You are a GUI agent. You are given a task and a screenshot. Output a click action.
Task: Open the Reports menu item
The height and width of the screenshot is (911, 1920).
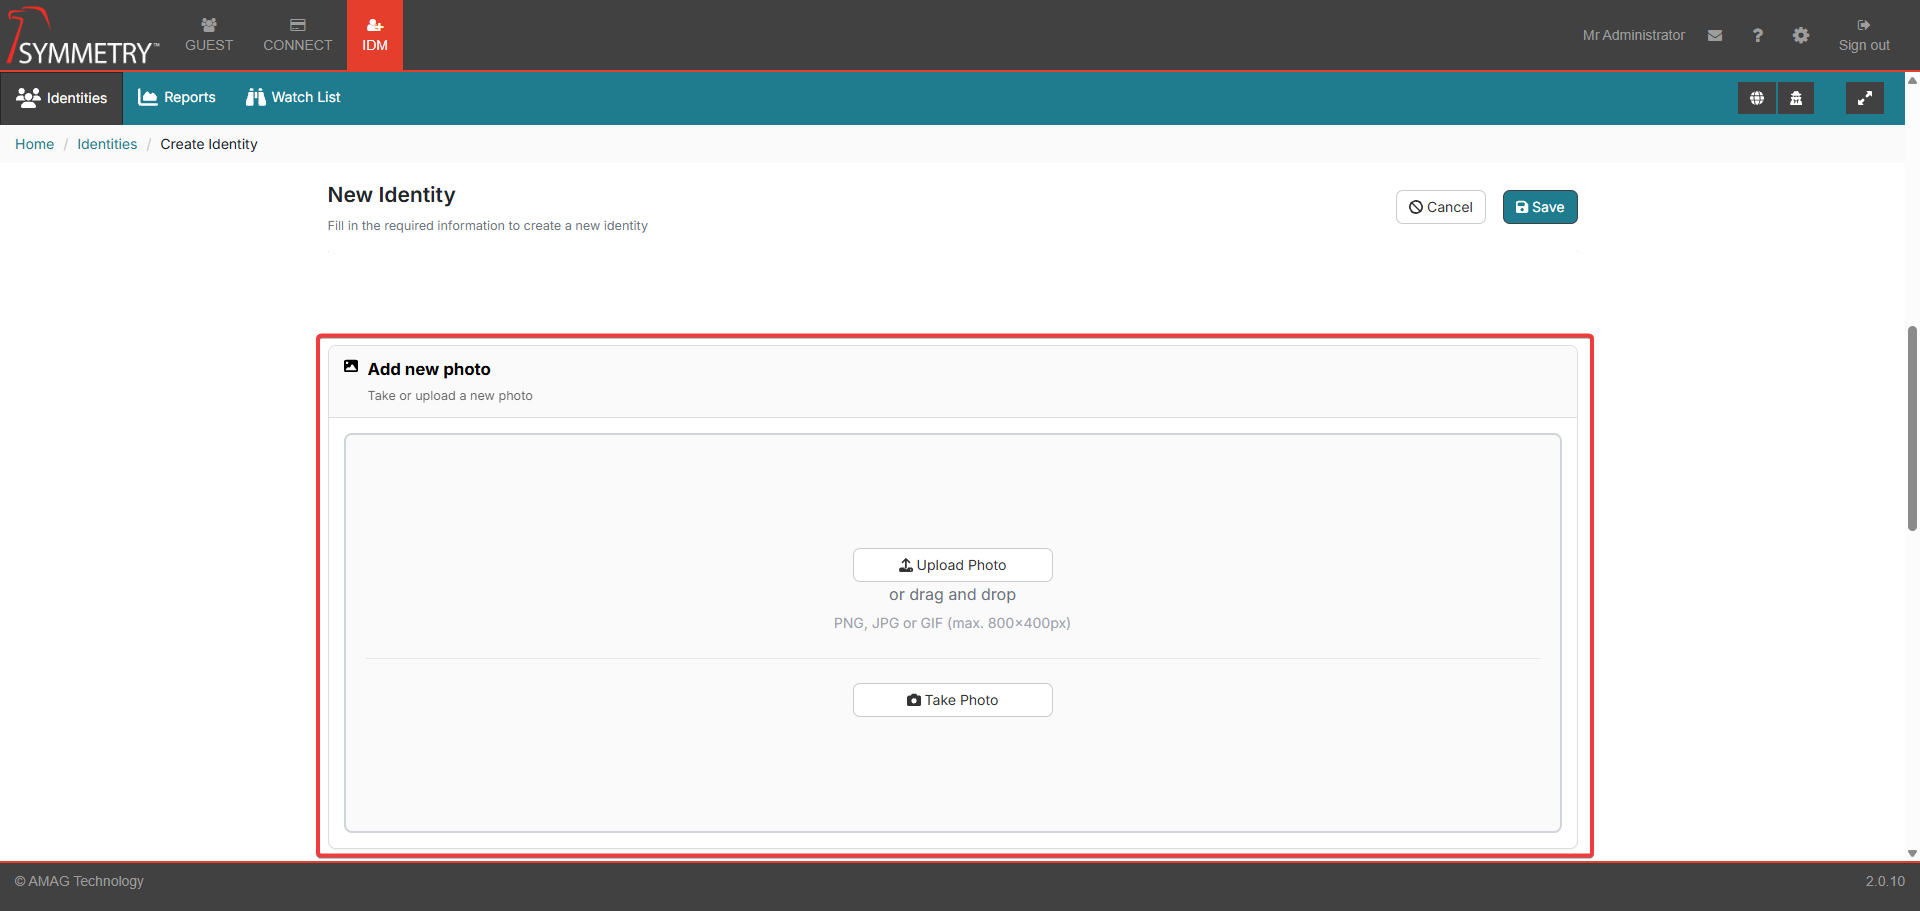[177, 97]
